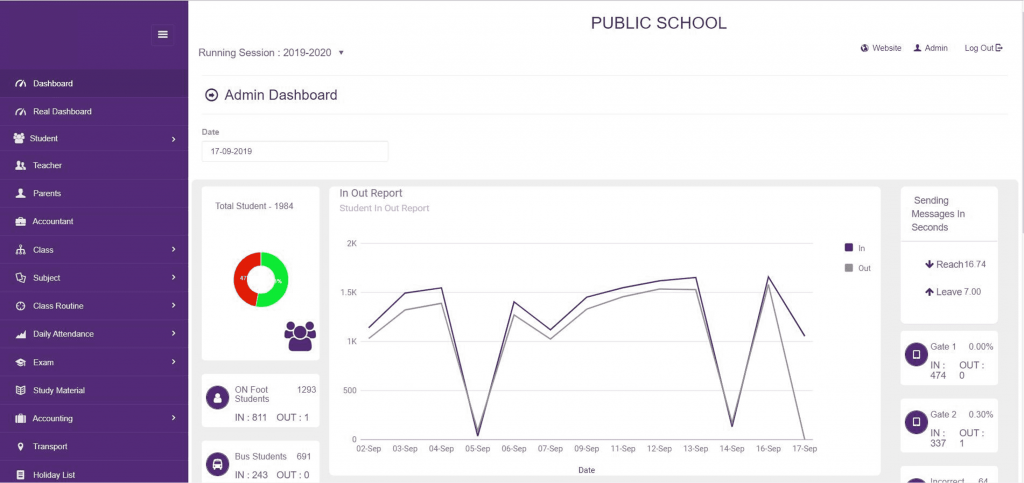Screen dimensions: 1024x483
Task: Click the Total Student - 1984 text
Action: pos(254,206)
